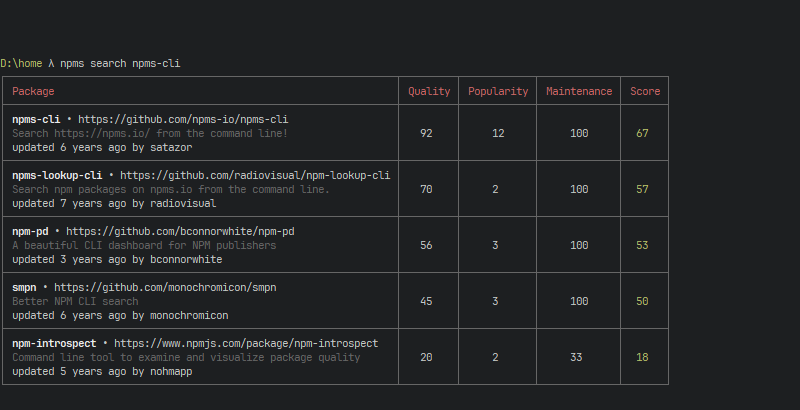Viewport: 800px width, 410px height.
Task: Click Score value 57 for npms-lookup-cli
Action: coord(642,190)
